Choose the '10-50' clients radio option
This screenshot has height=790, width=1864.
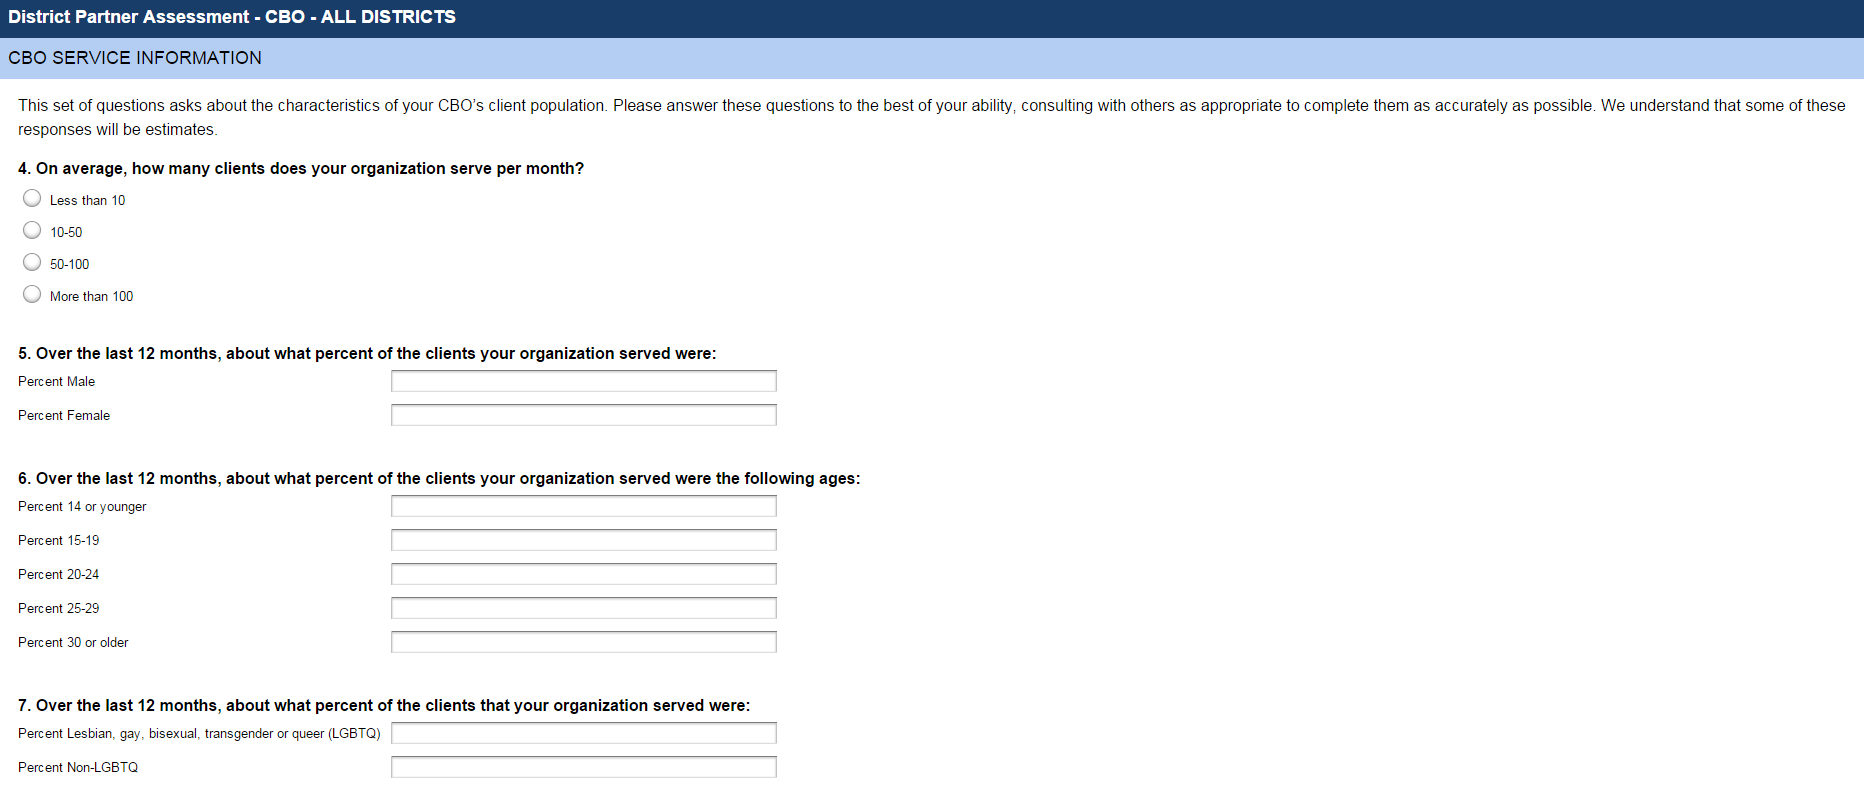click(32, 231)
